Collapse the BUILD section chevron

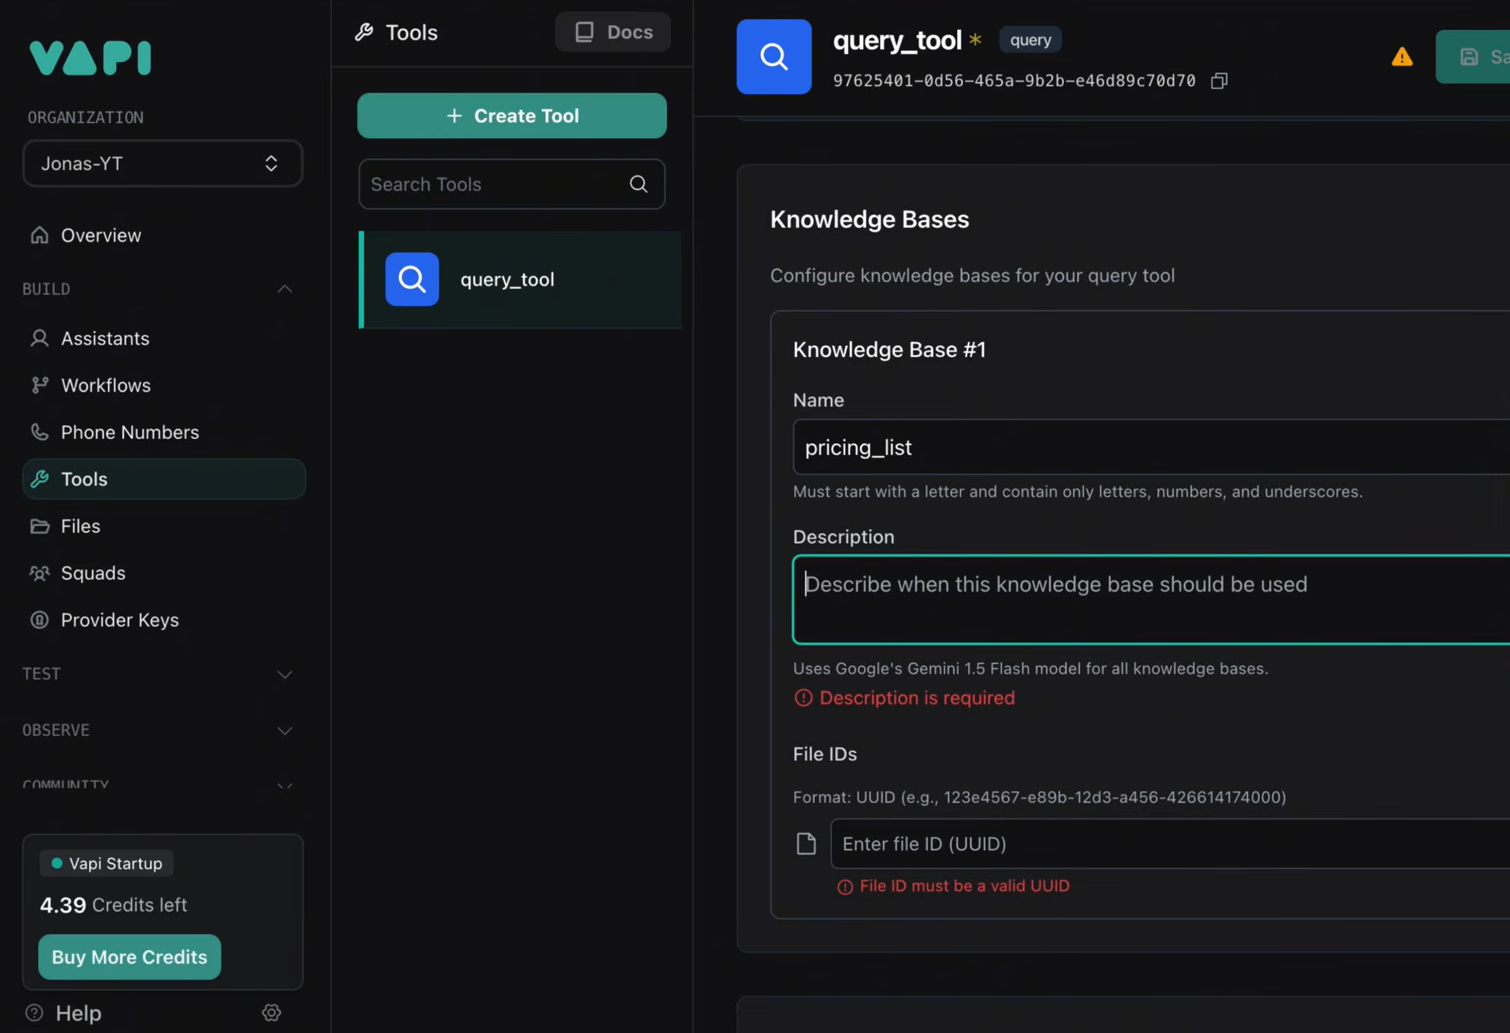tap(285, 289)
